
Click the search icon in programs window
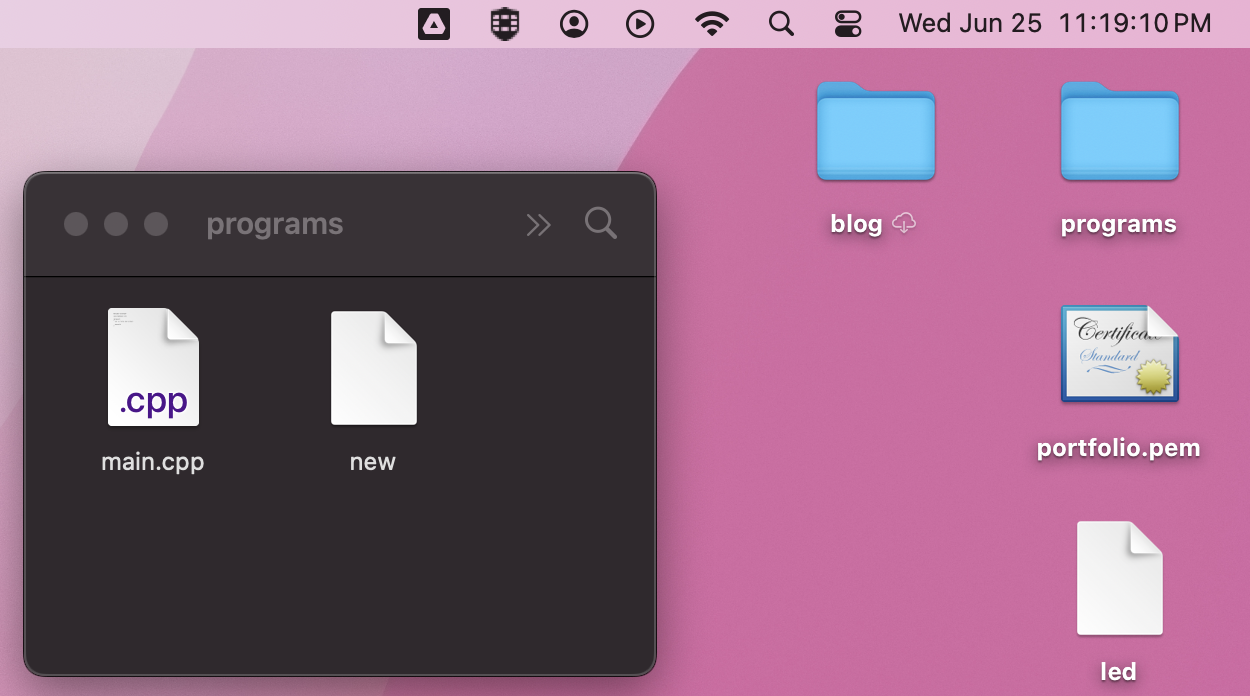[x=600, y=223]
